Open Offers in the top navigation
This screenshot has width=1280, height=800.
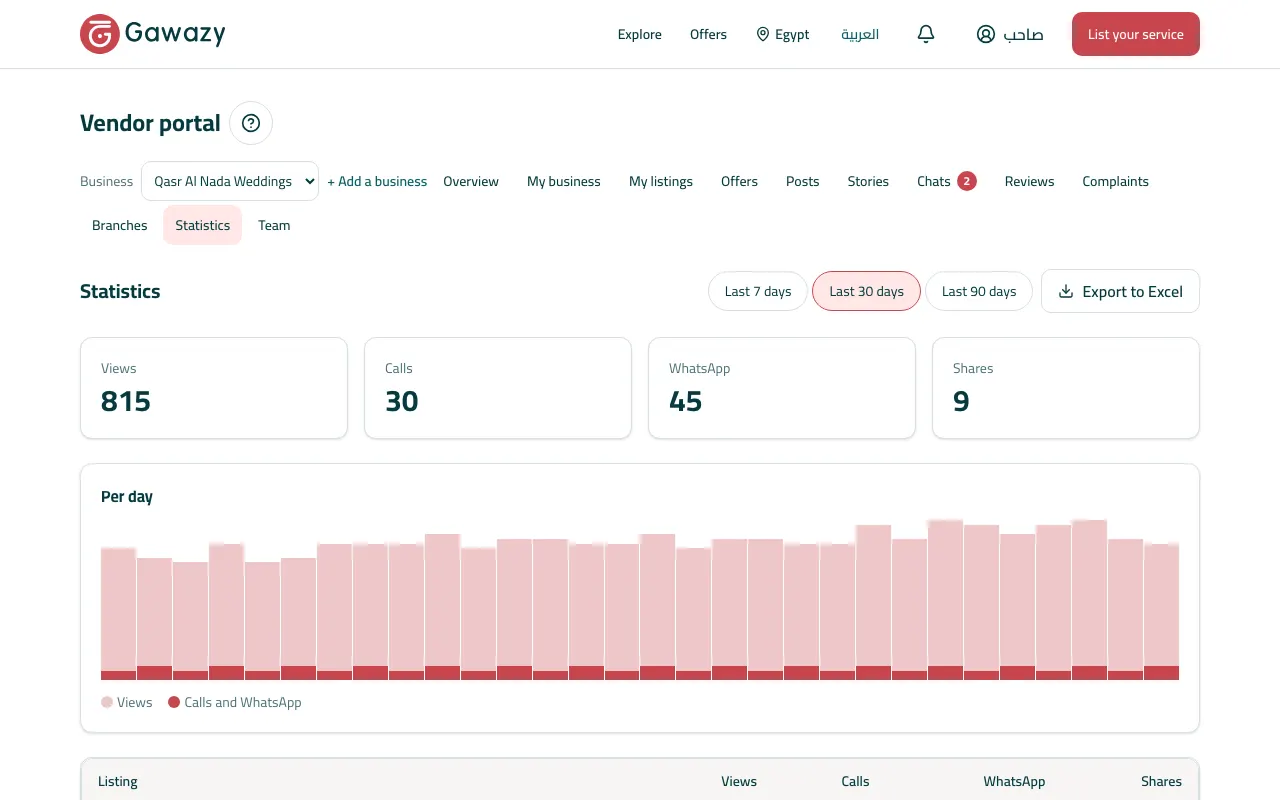[x=708, y=34]
